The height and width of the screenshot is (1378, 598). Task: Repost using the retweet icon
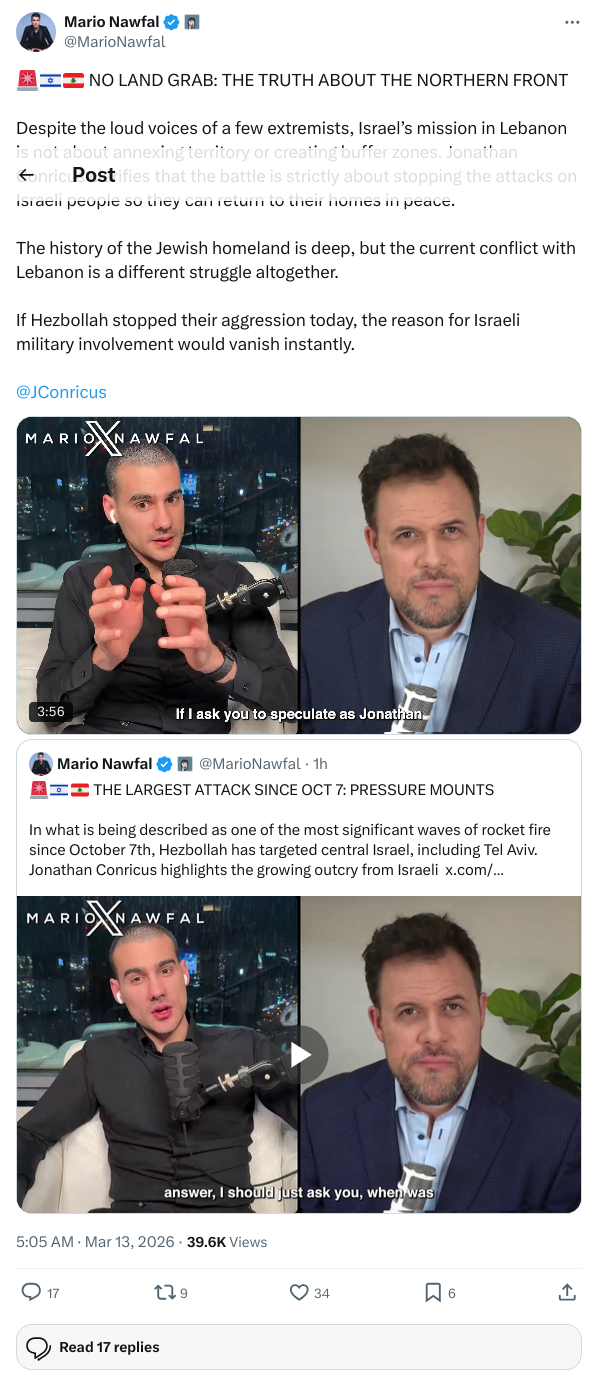tap(165, 1292)
